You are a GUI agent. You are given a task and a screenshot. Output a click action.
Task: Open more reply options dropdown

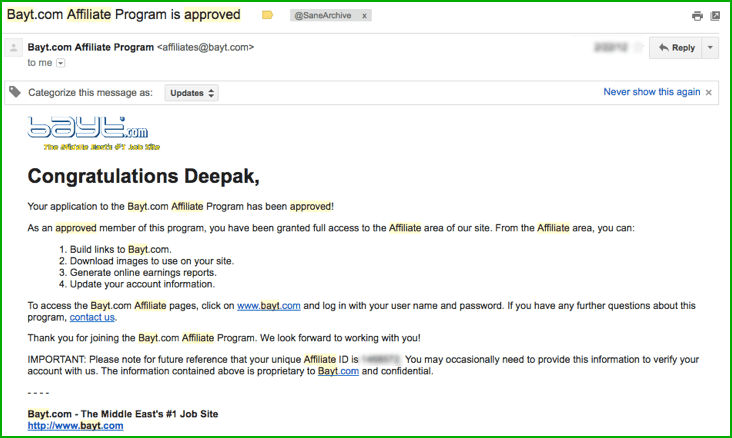click(x=710, y=48)
